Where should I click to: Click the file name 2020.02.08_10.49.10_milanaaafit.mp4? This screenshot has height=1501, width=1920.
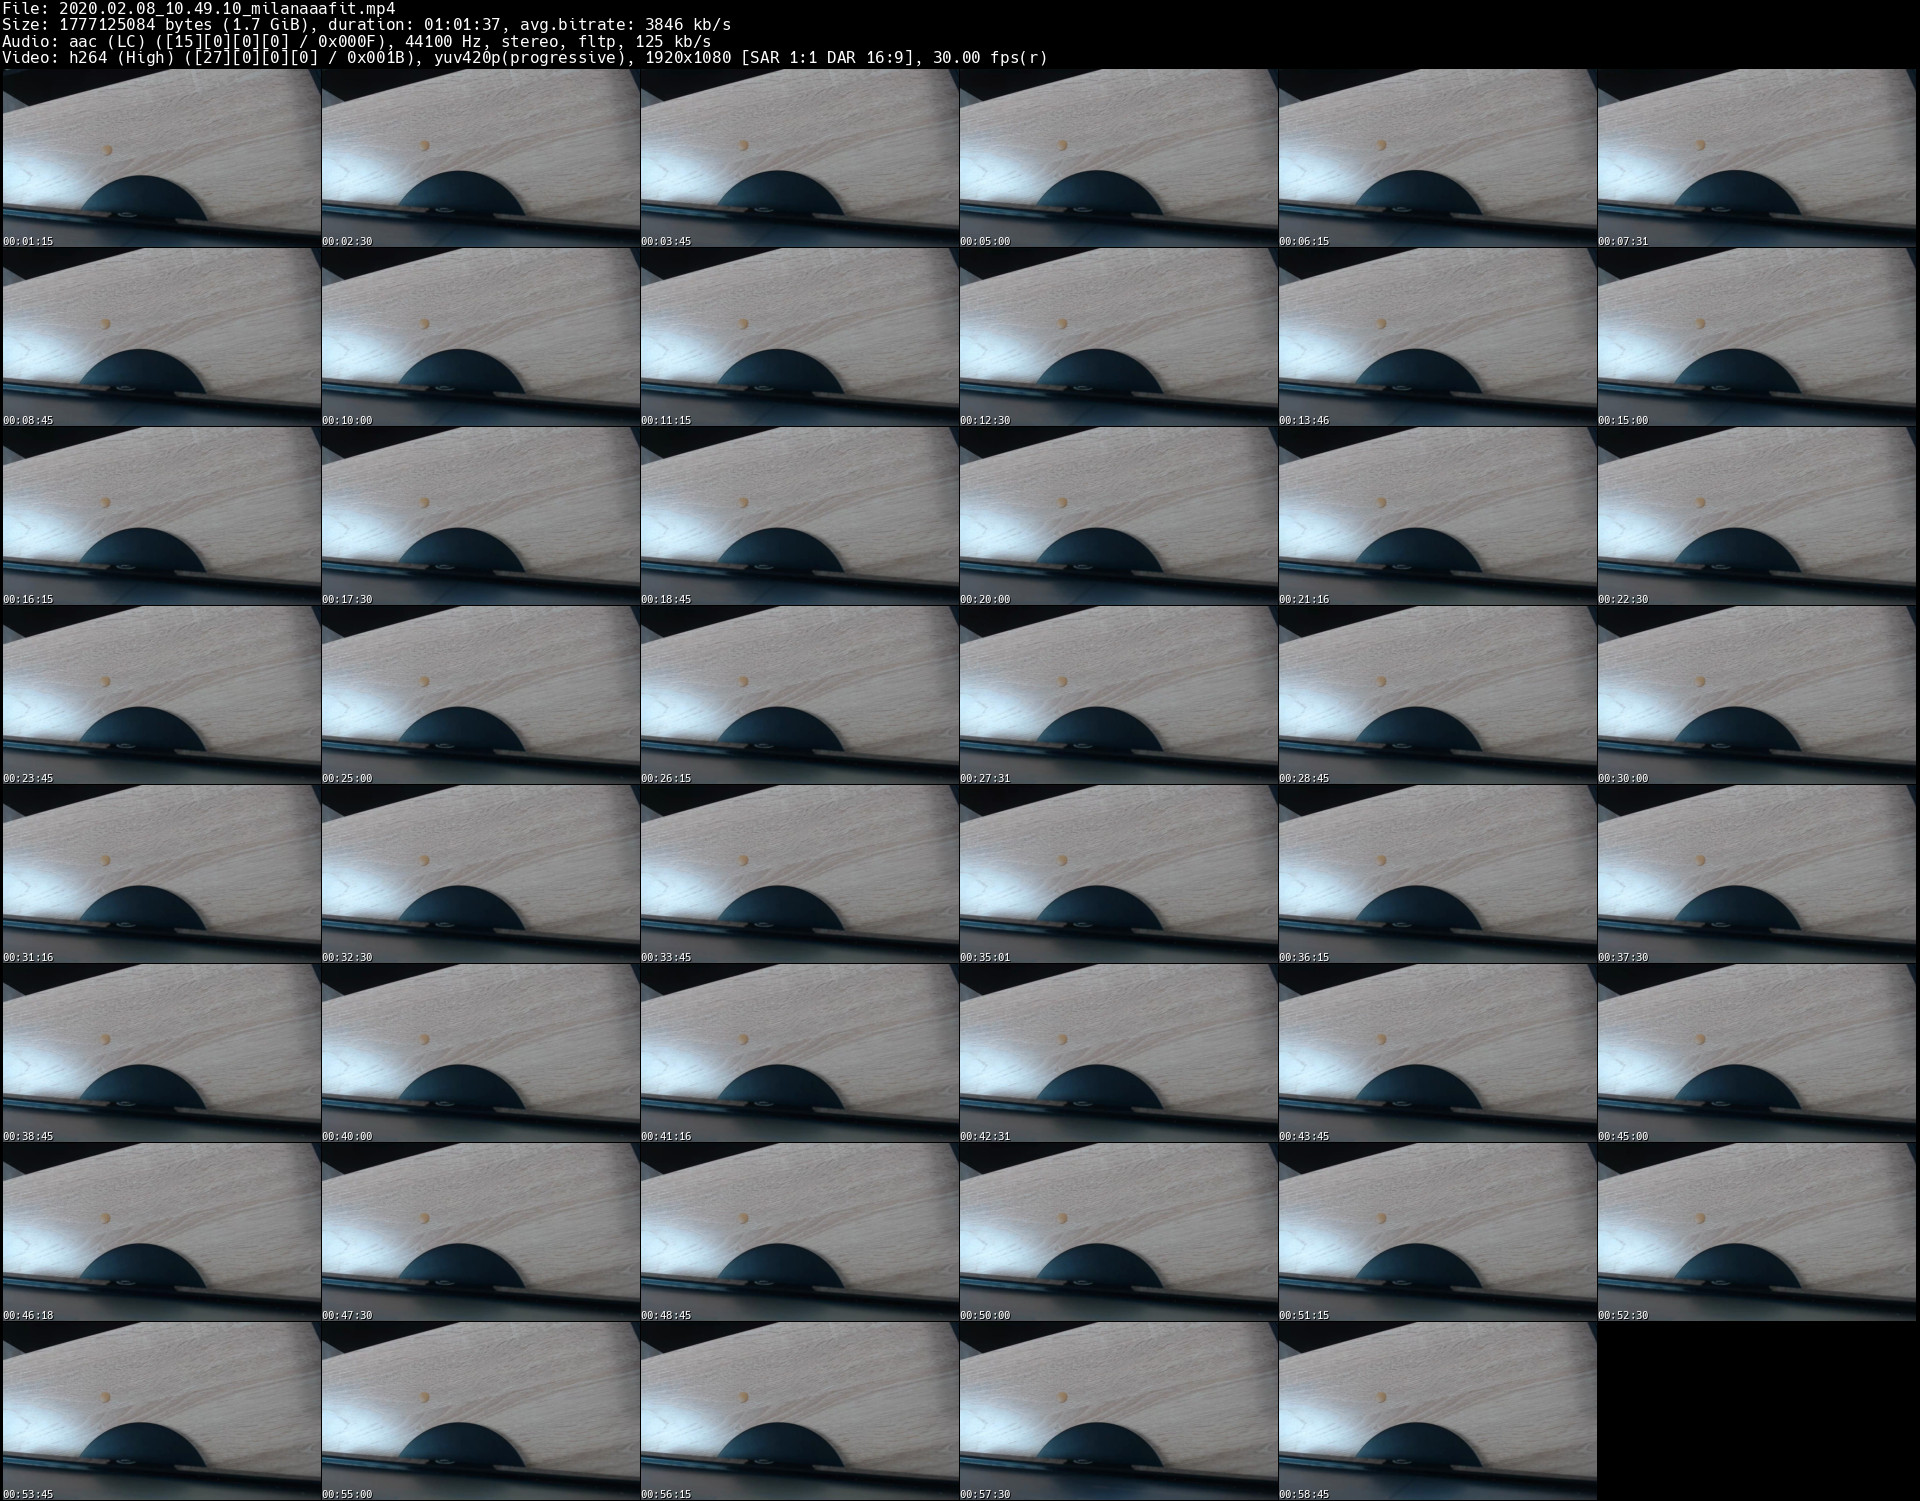[227, 9]
